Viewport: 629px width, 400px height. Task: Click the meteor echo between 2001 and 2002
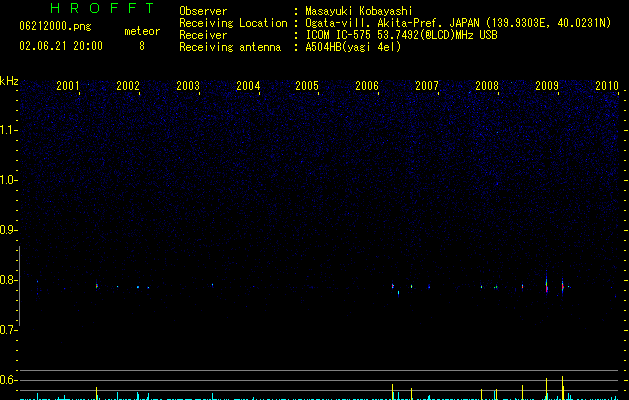(x=97, y=286)
